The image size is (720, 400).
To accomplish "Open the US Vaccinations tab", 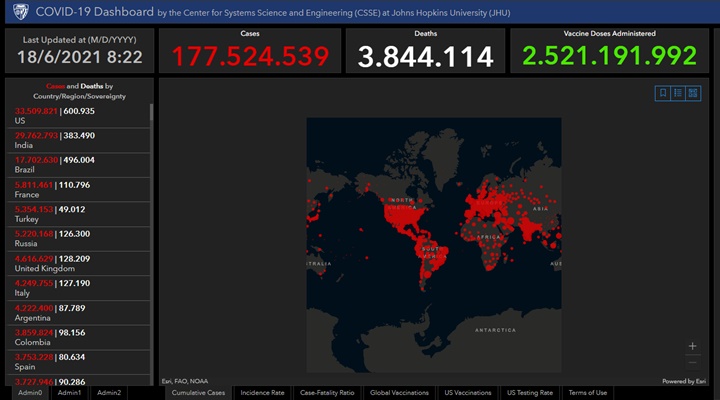I will point(467,393).
